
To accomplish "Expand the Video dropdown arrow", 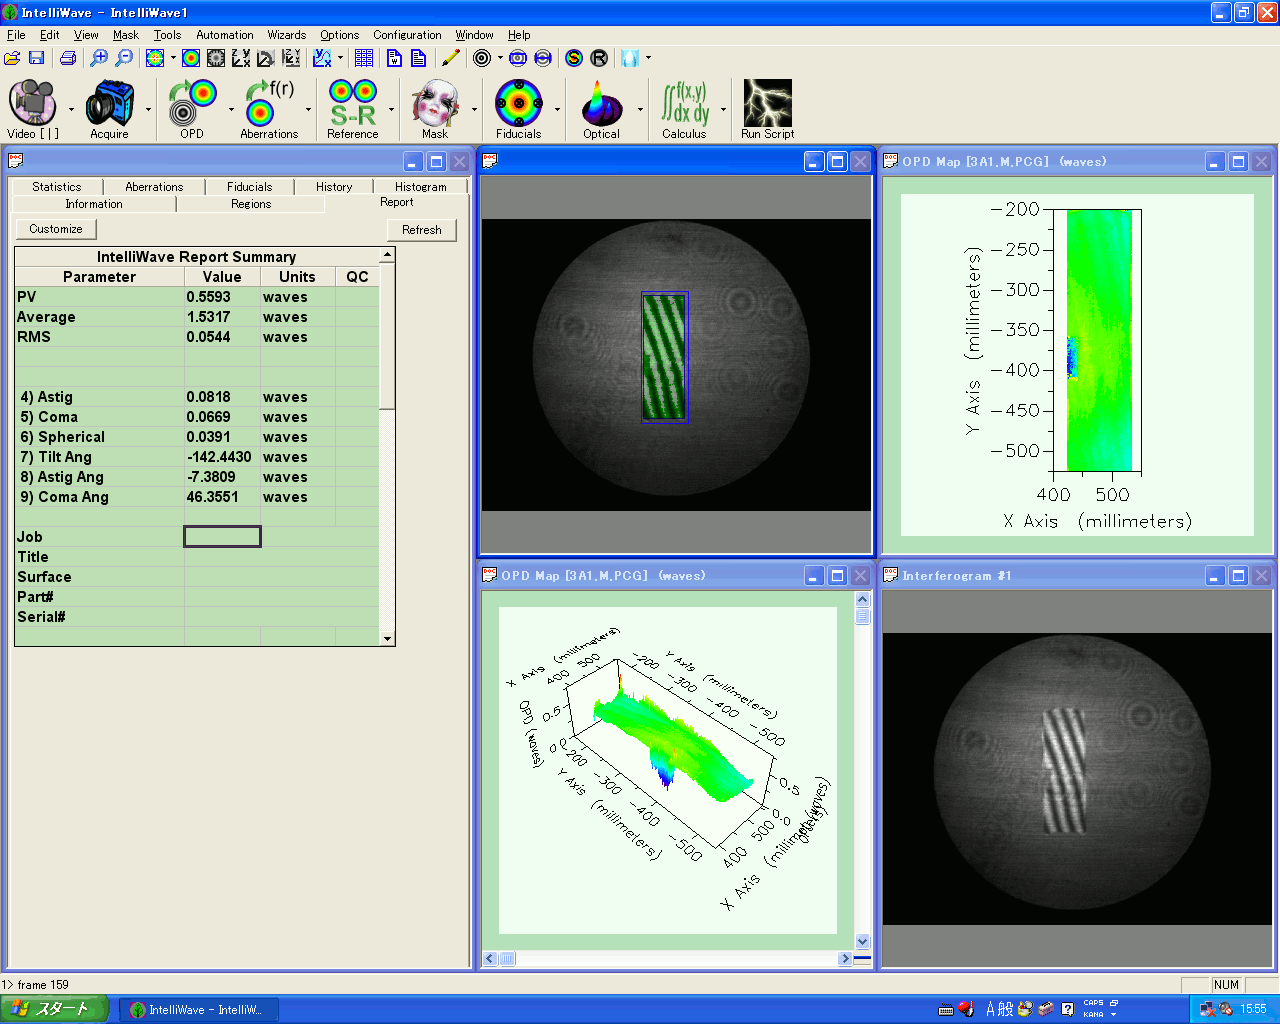I will click(x=70, y=109).
